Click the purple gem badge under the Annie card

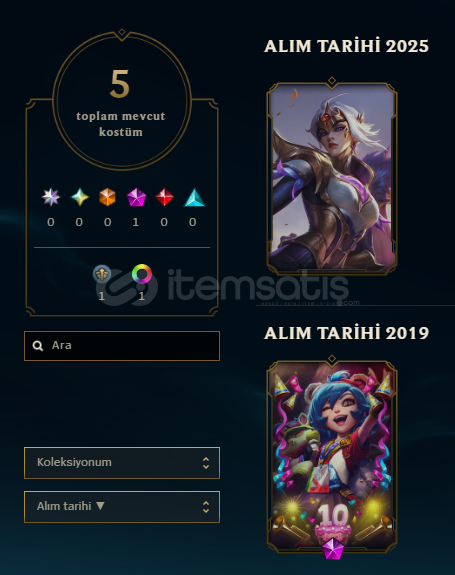pos(333,549)
